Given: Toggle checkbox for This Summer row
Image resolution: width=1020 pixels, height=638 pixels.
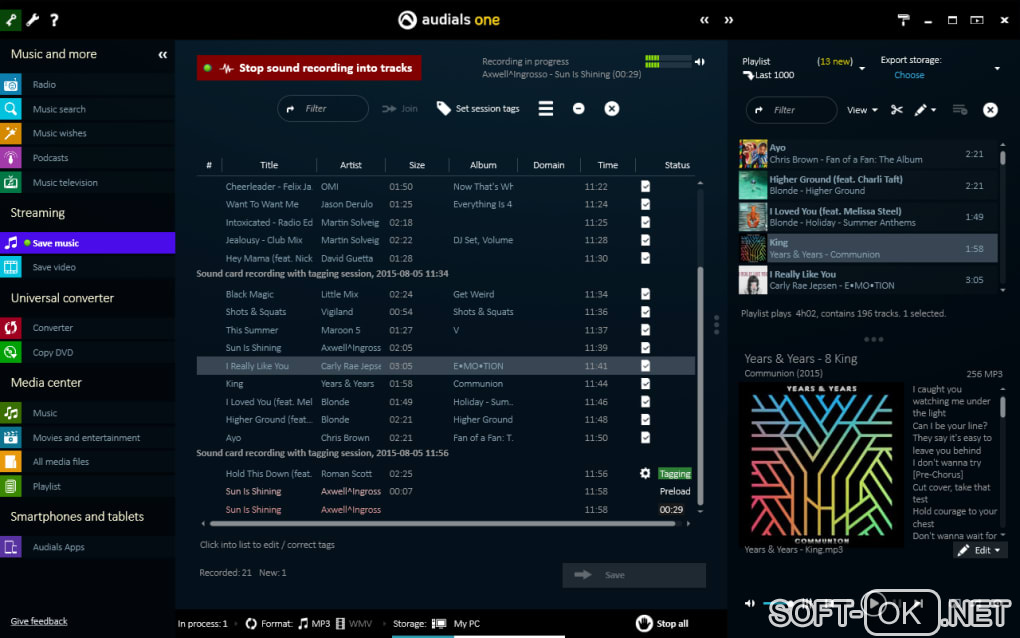Looking at the screenshot, I should click(x=645, y=330).
